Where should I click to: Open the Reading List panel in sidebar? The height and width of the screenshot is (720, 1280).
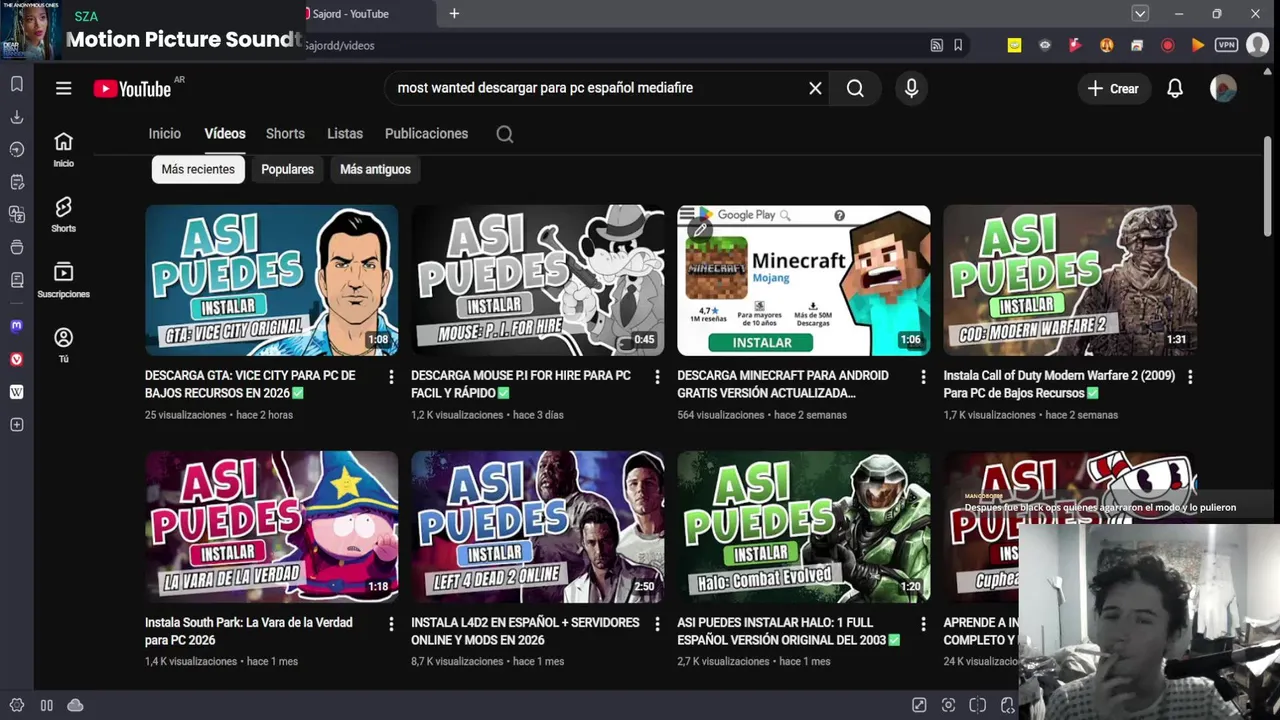[x=17, y=279]
